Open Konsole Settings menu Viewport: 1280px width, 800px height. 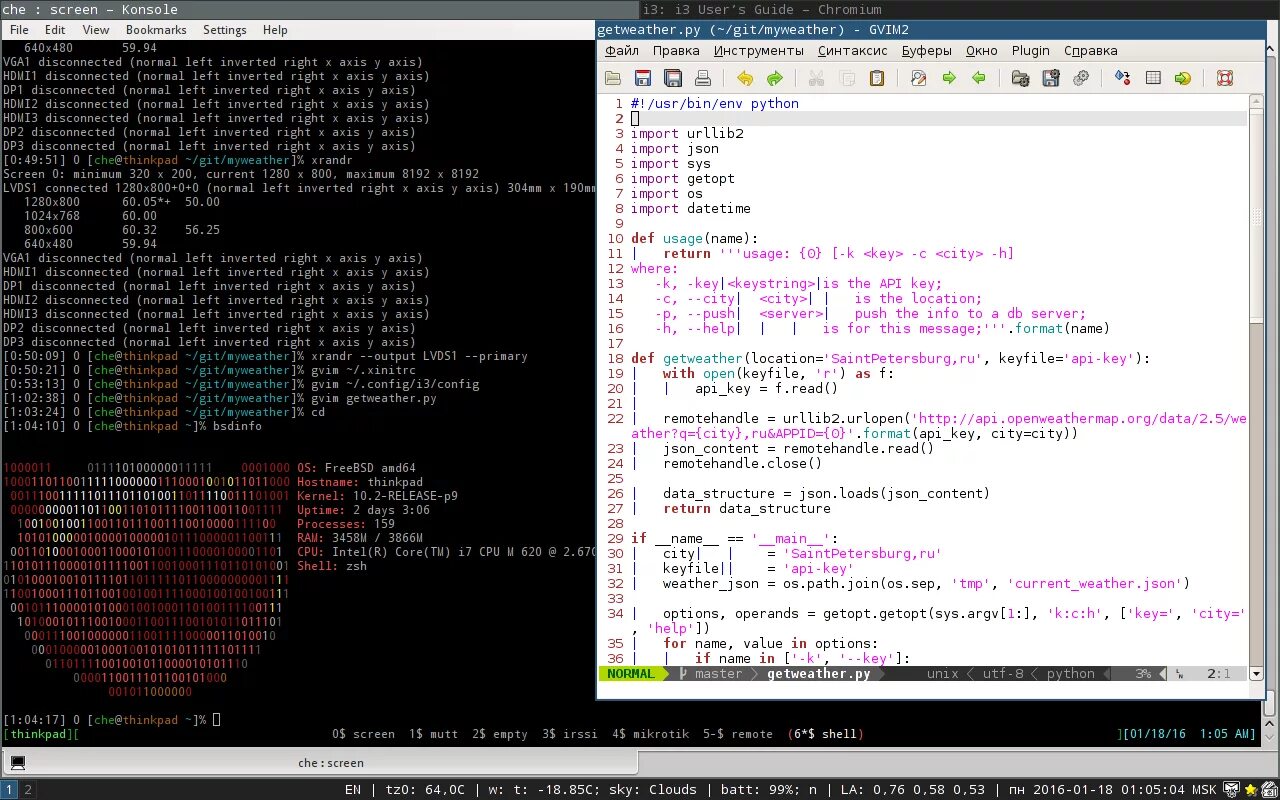(225, 30)
